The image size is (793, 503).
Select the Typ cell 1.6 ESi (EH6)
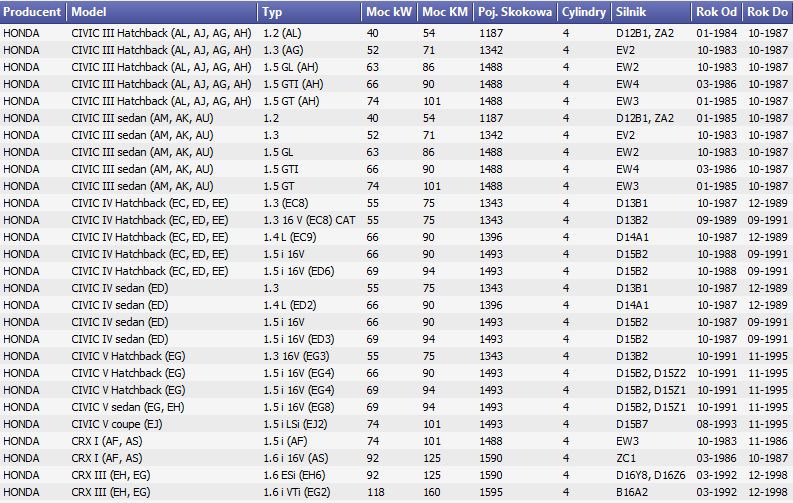(x=294, y=475)
